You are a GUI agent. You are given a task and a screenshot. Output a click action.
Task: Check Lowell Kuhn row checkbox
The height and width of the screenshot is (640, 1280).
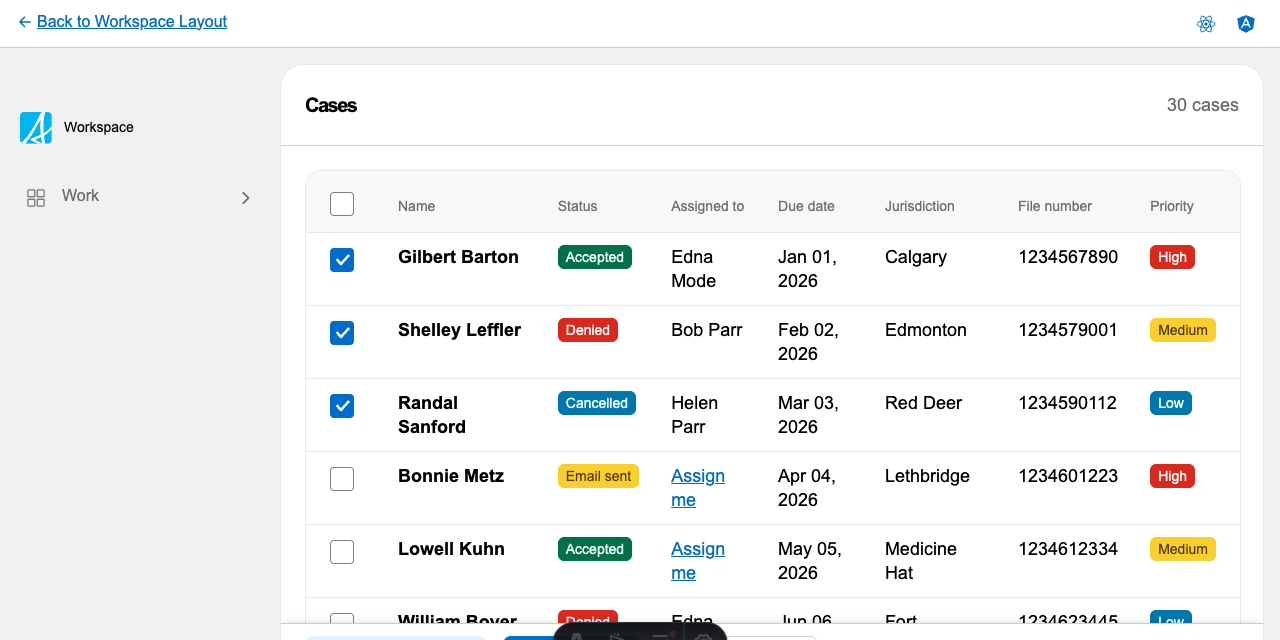point(342,552)
